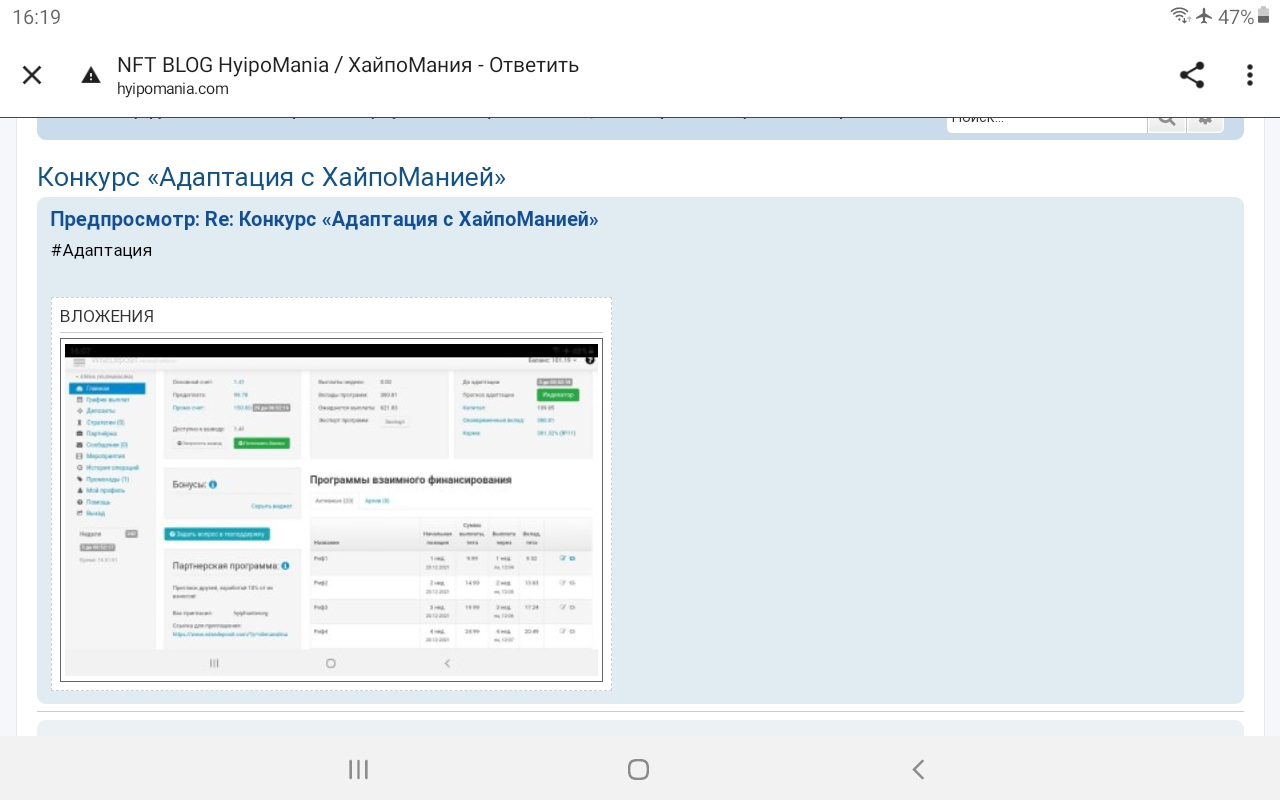Tap the airplane mode status icon

(x=1204, y=16)
